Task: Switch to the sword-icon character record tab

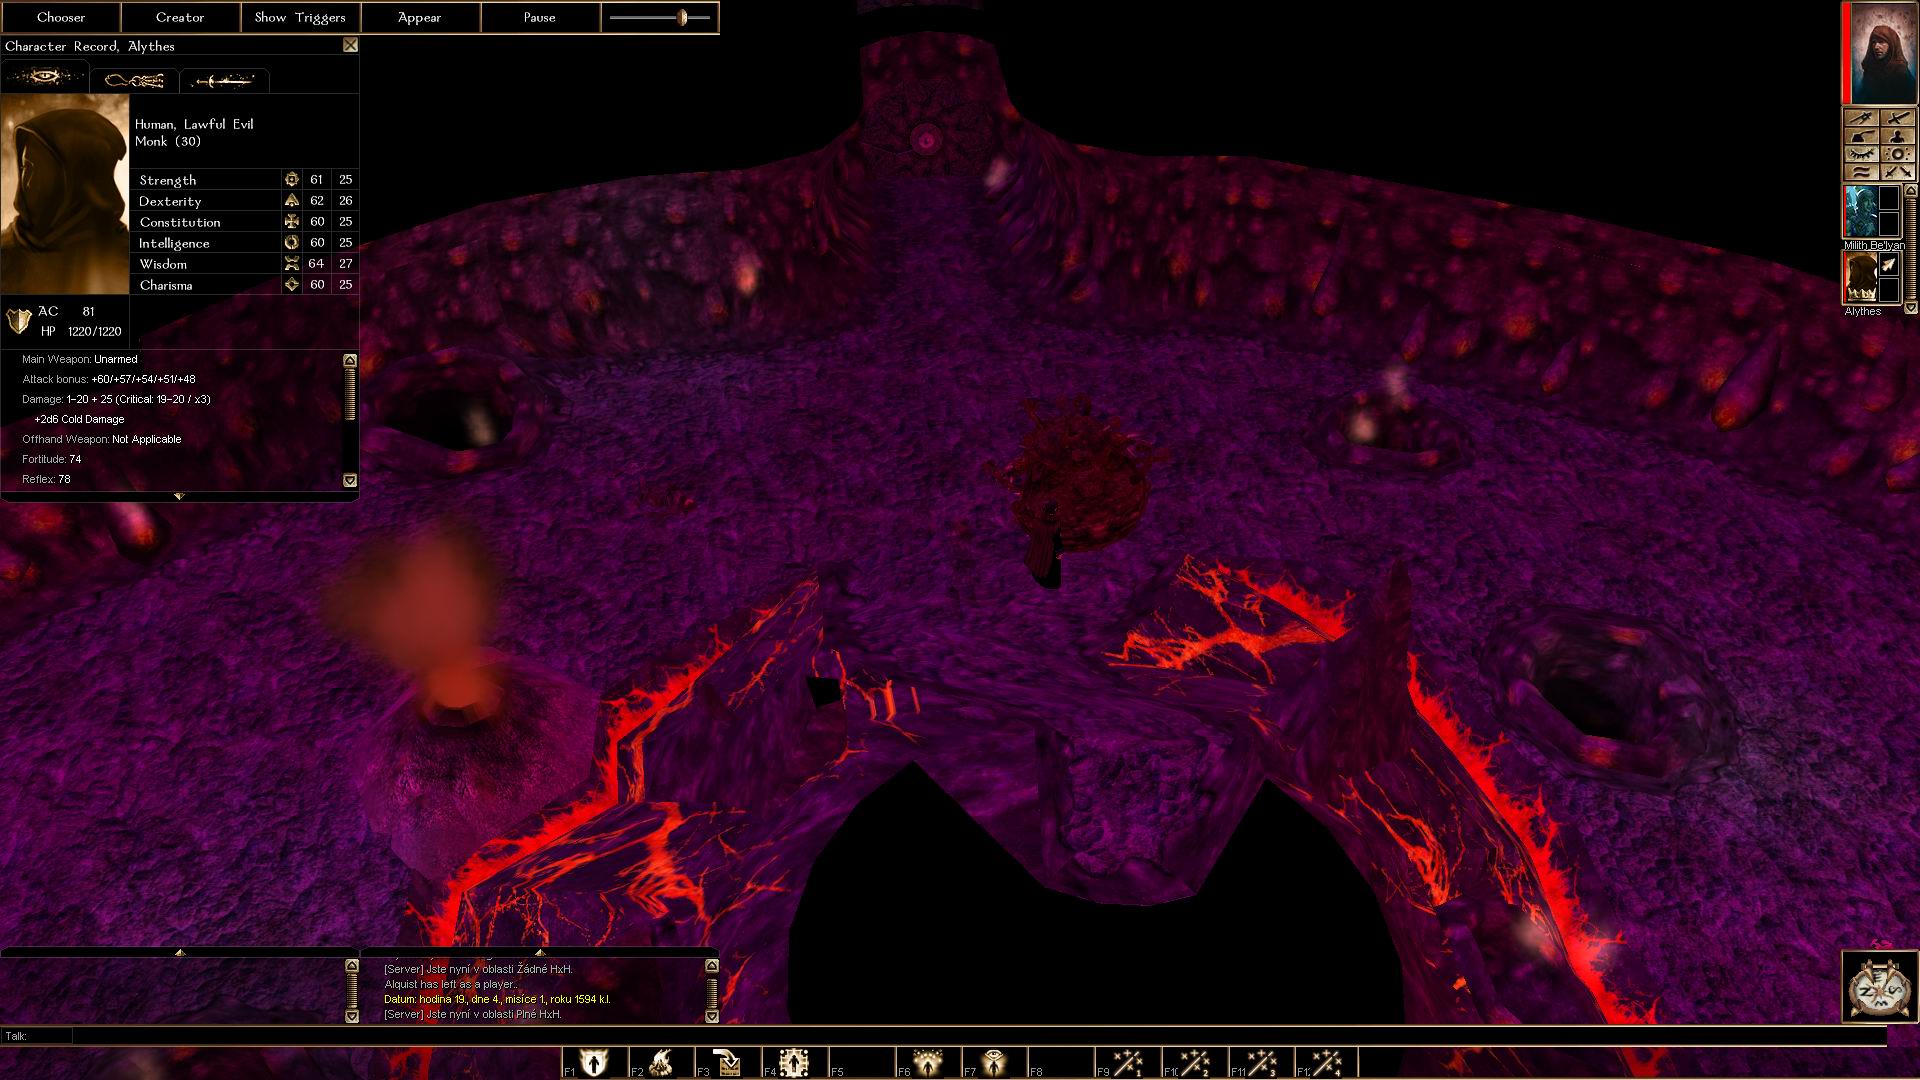Action: point(223,80)
